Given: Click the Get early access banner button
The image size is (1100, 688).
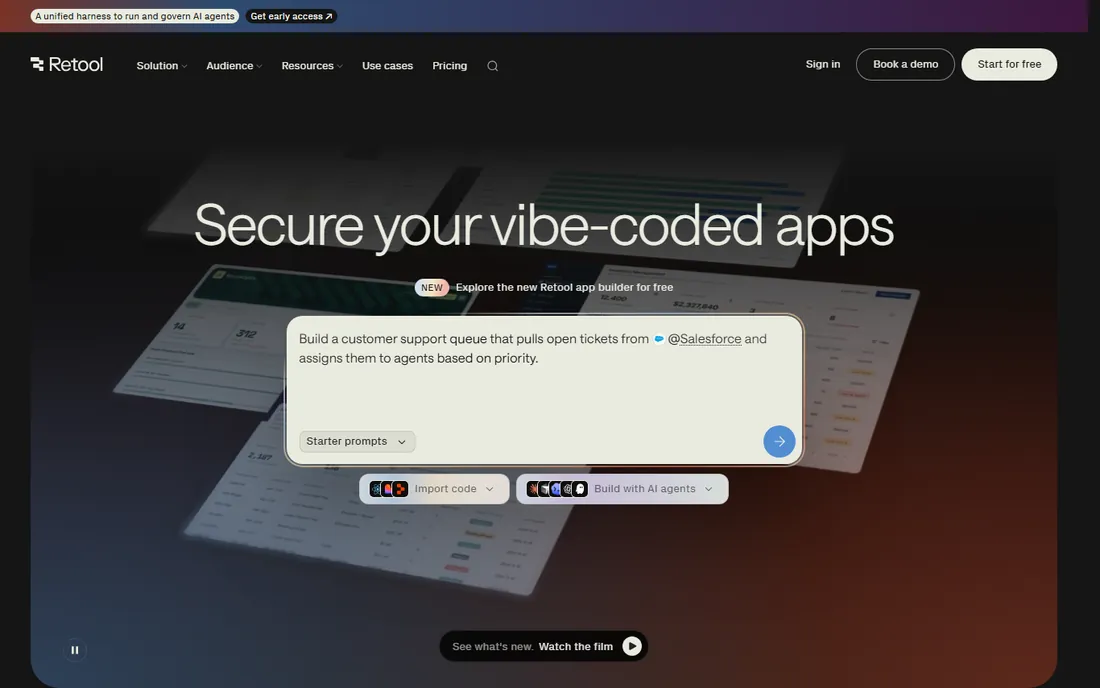Looking at the screenshot, I should 291,16.
